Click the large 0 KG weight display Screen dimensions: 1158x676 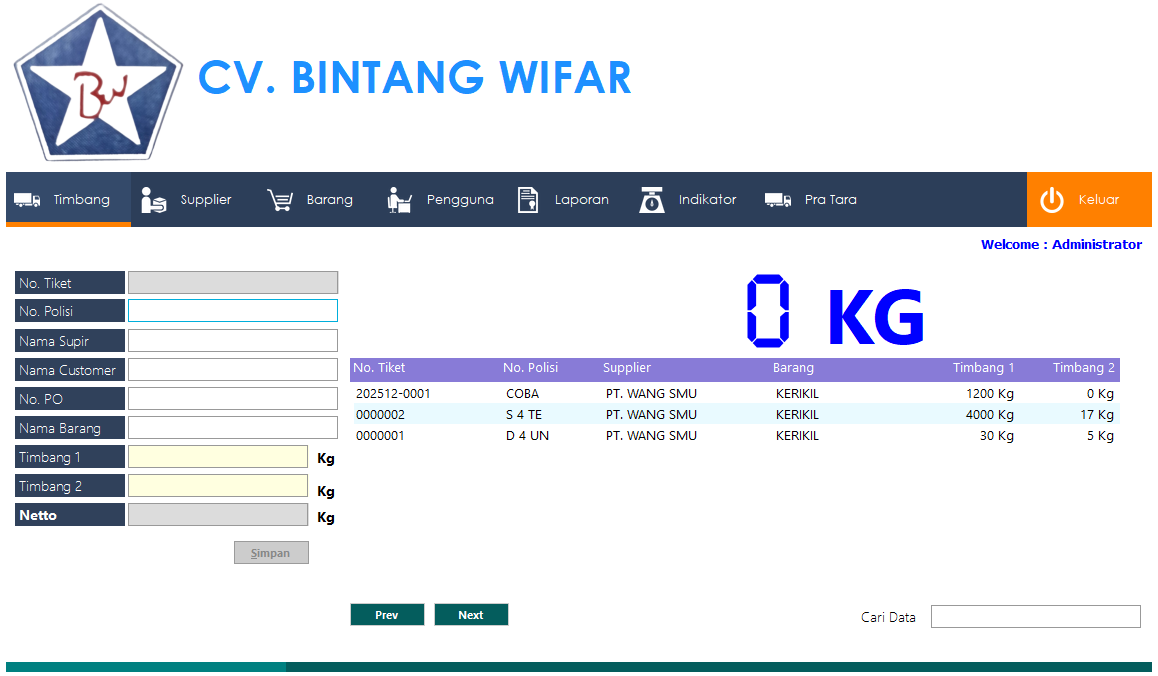click(x=835, y=311)
